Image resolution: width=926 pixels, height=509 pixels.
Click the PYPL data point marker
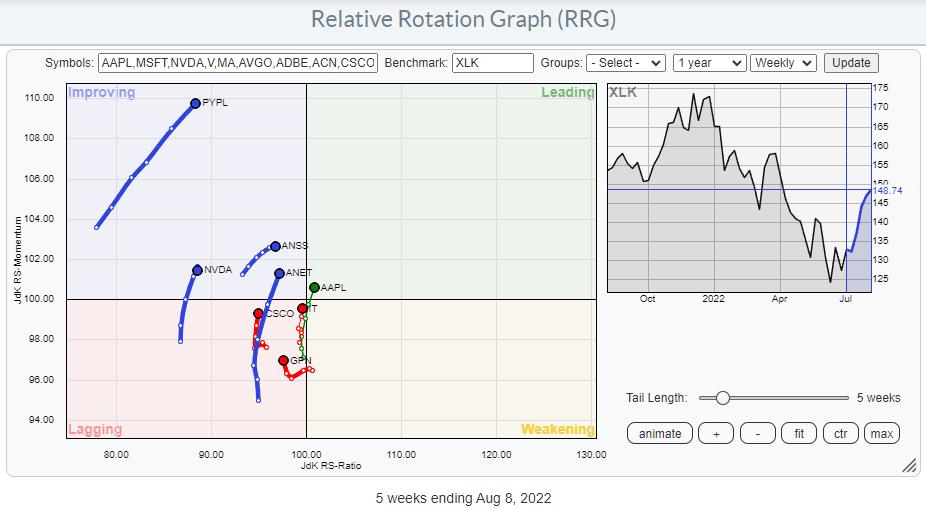click(195, 103)
